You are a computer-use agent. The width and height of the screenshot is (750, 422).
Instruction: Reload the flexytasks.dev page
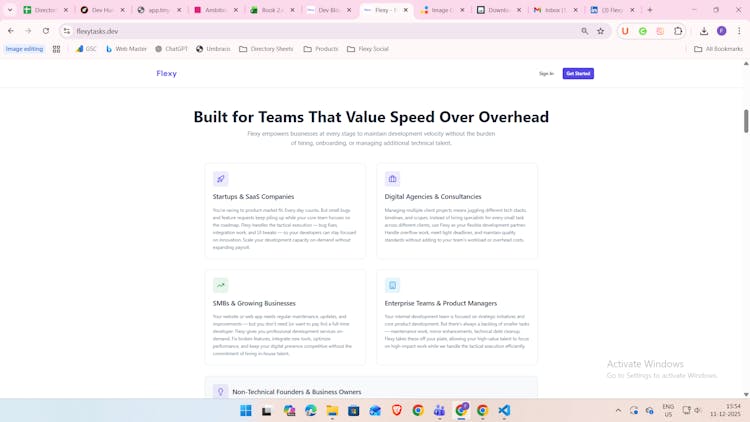[x=46, y=31]
